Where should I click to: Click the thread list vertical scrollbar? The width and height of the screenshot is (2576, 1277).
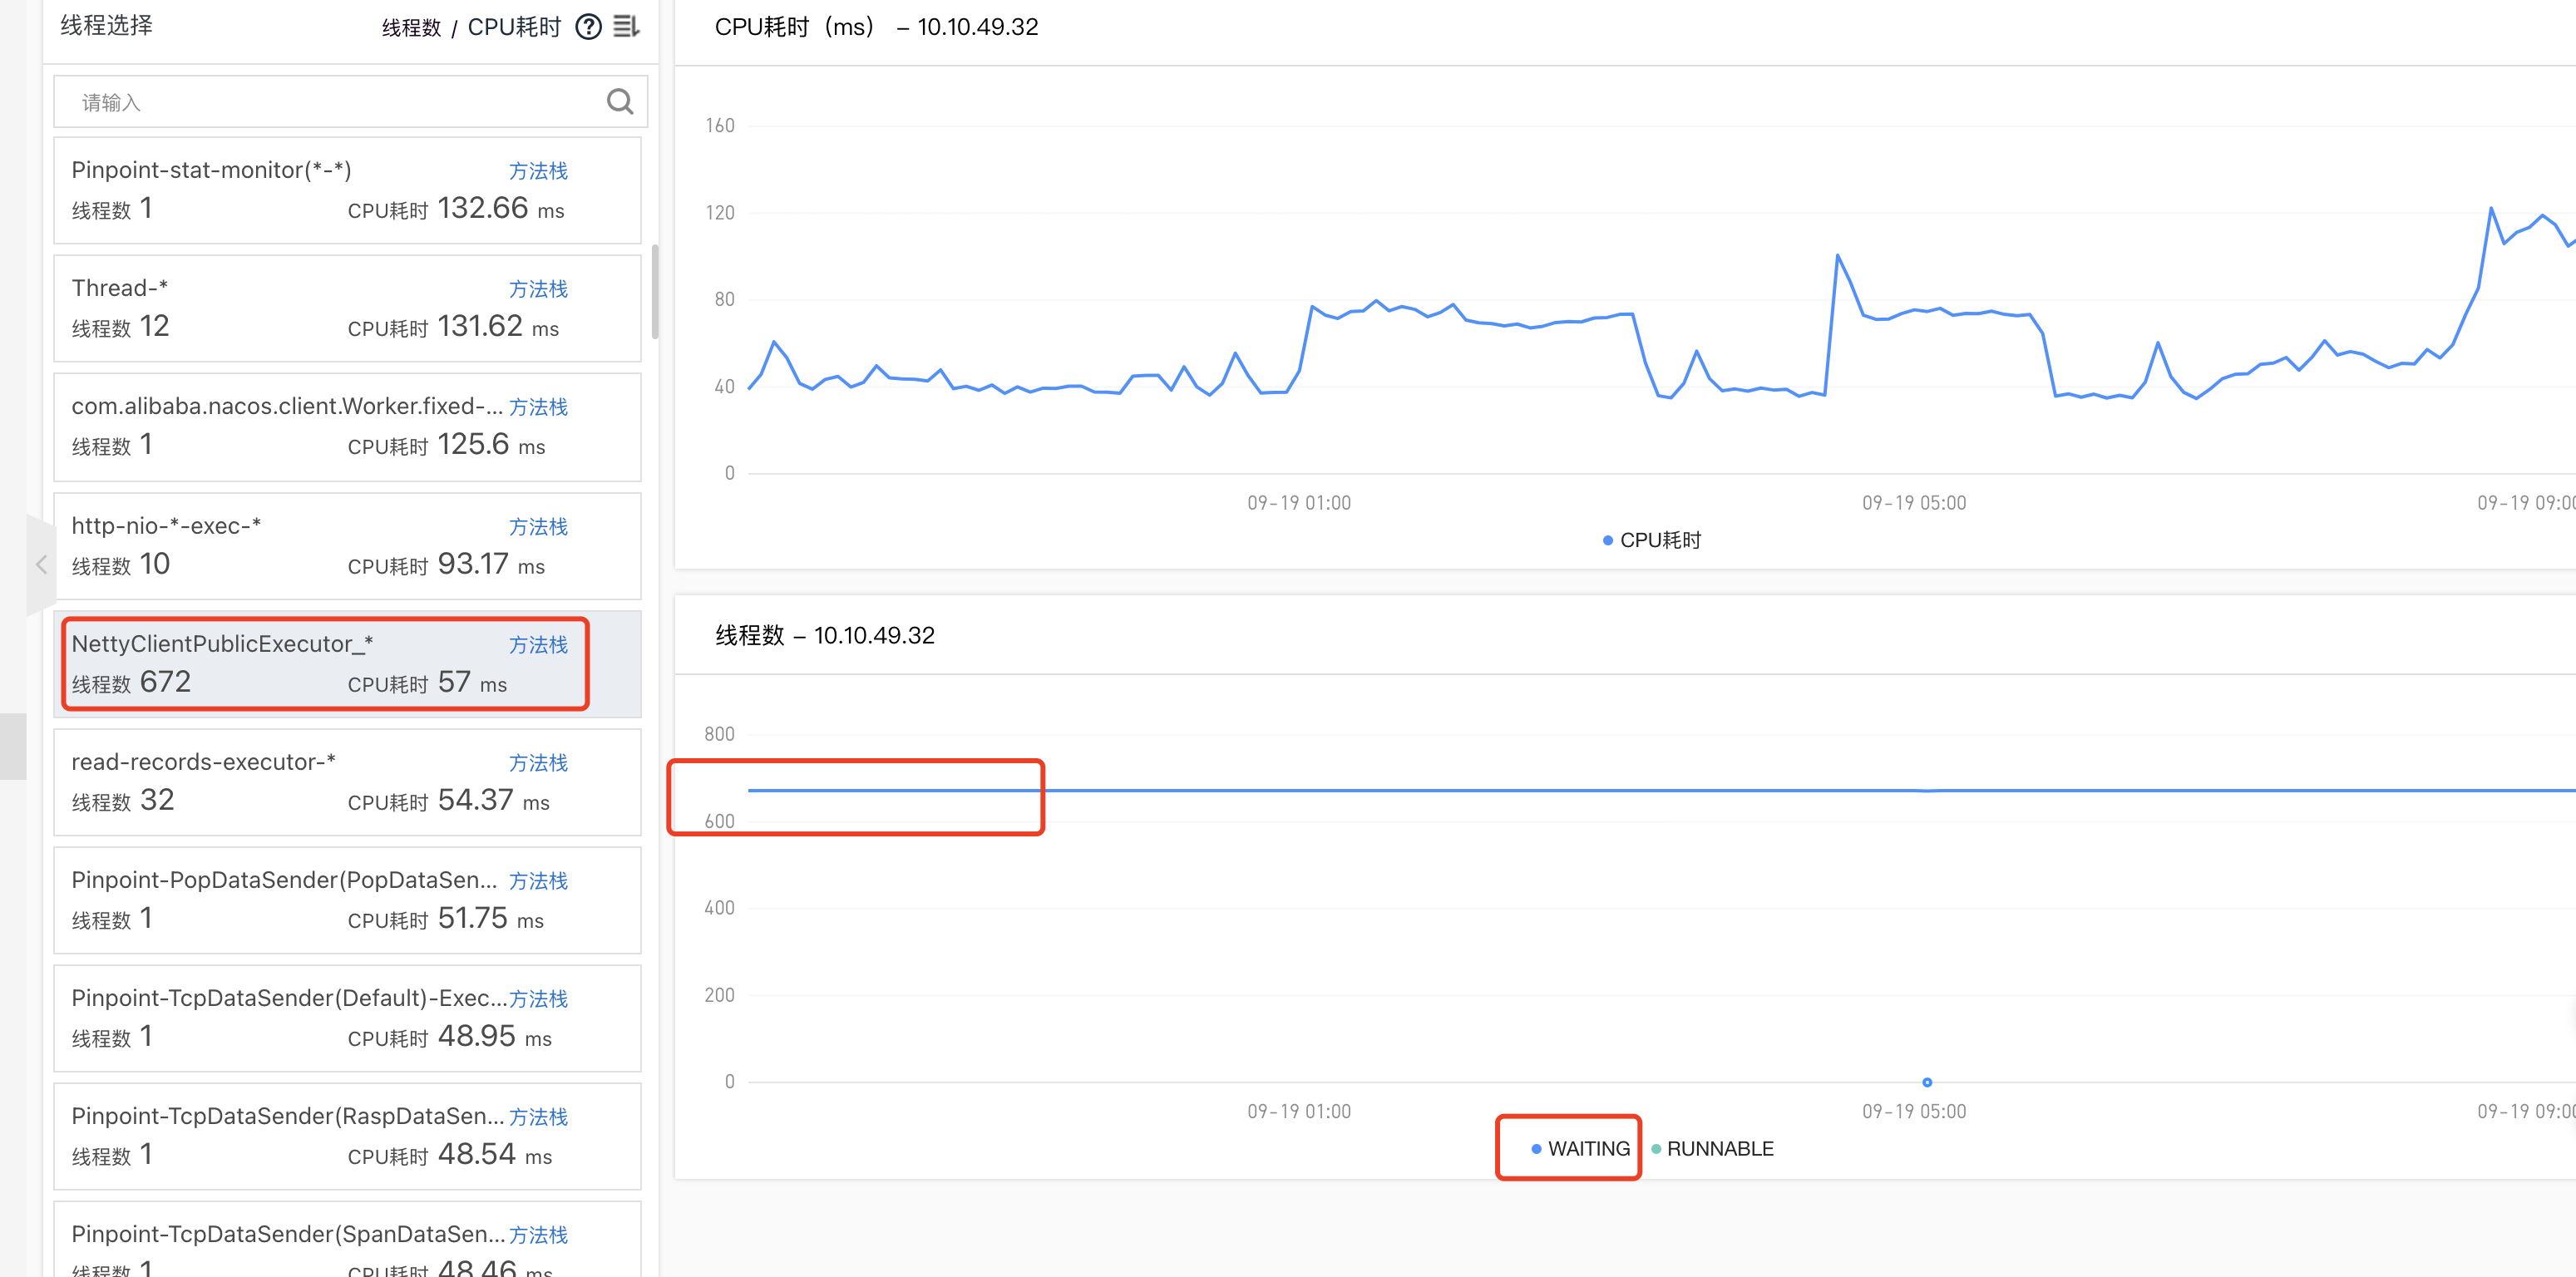[x=655, y=292]
